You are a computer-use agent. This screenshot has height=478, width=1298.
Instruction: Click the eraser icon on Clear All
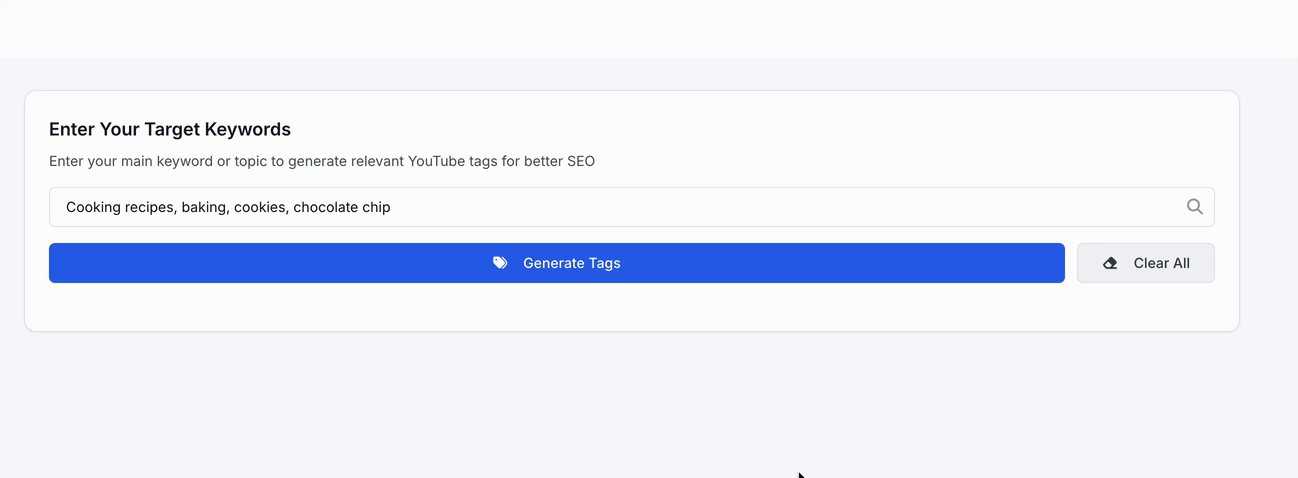point(1110,263)
